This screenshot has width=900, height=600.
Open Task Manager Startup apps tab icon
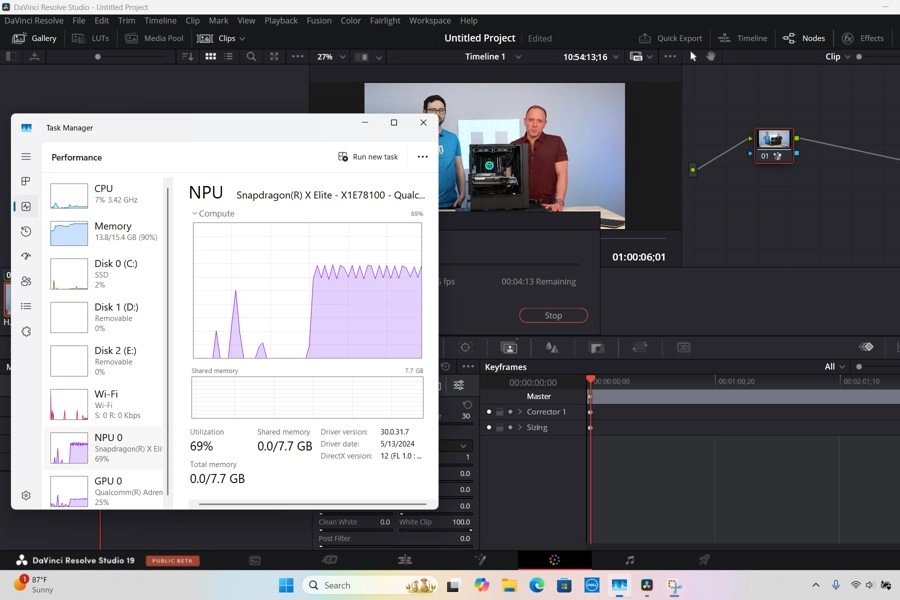point(26,256)
